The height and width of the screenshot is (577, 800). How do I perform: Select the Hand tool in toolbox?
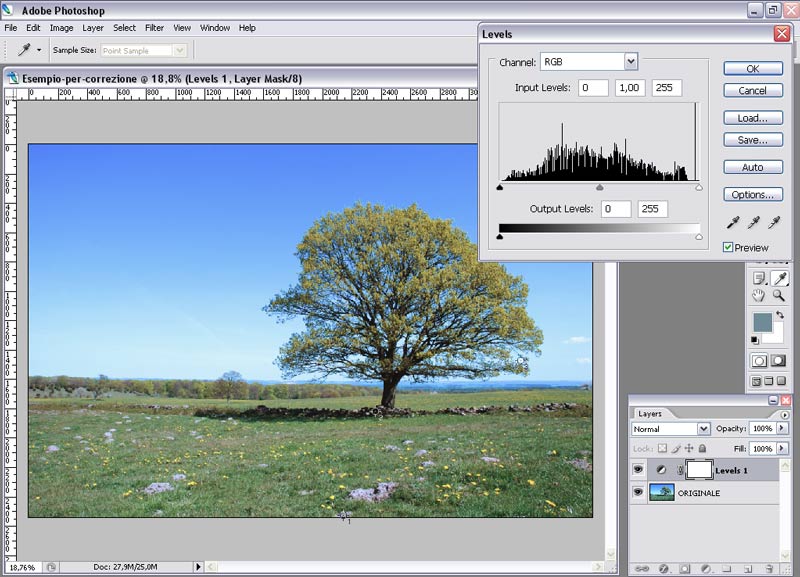point(759,295)
